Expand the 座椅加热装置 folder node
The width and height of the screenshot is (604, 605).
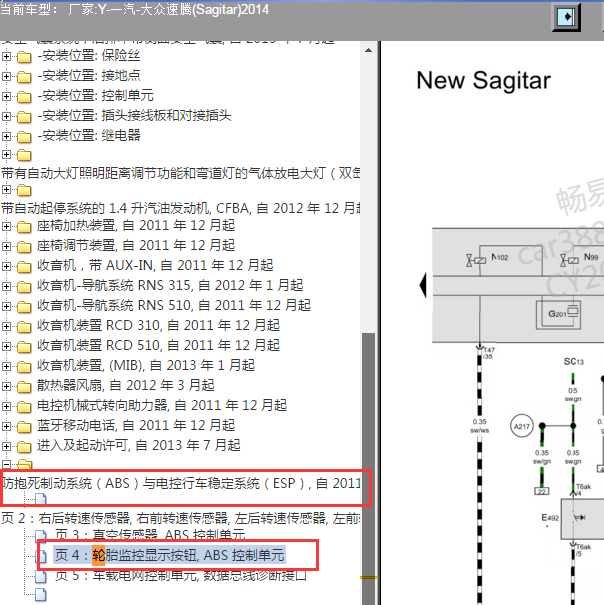click(x=6, y=226)
